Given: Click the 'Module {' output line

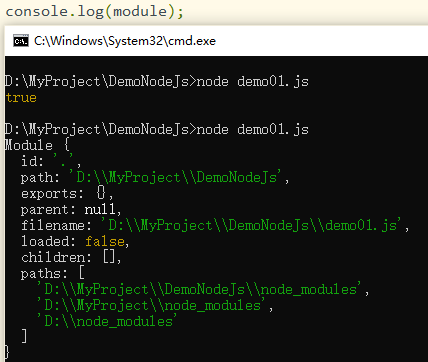Looking at the screenshot, I should [x=37, y=145].
